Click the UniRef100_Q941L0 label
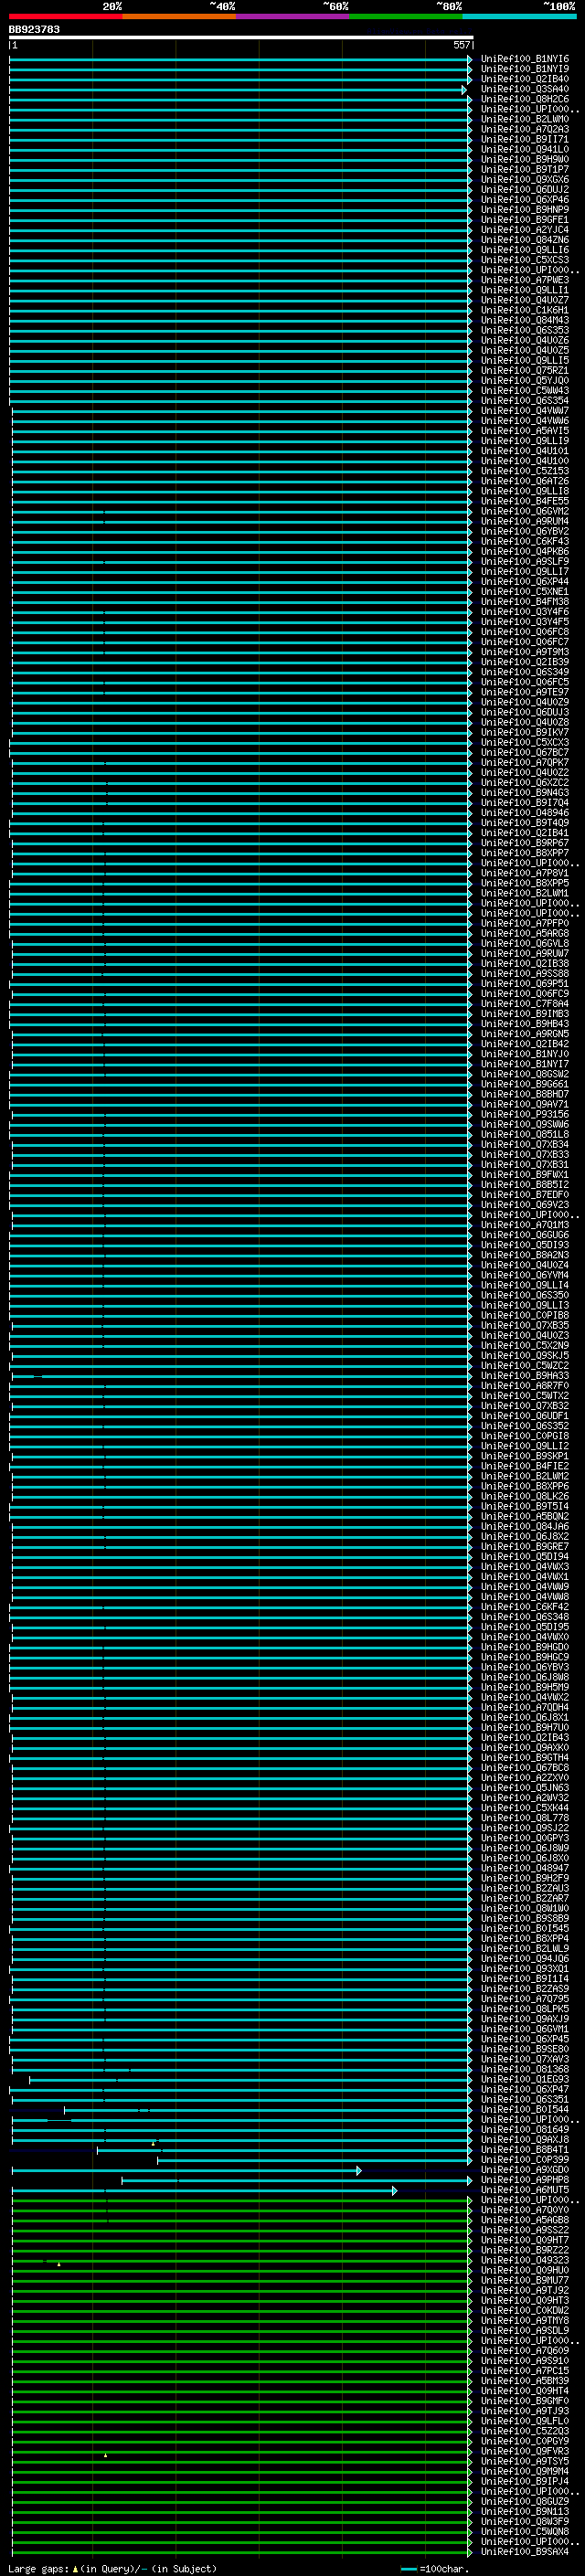The image size is (585, 2576). tap(524, 149)
